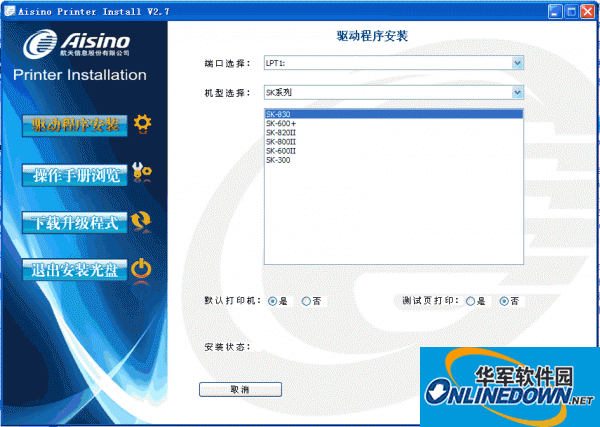Select SK-600+ in the model list
The width and height of the screenshot is (600, 427).
coord(393,123)
